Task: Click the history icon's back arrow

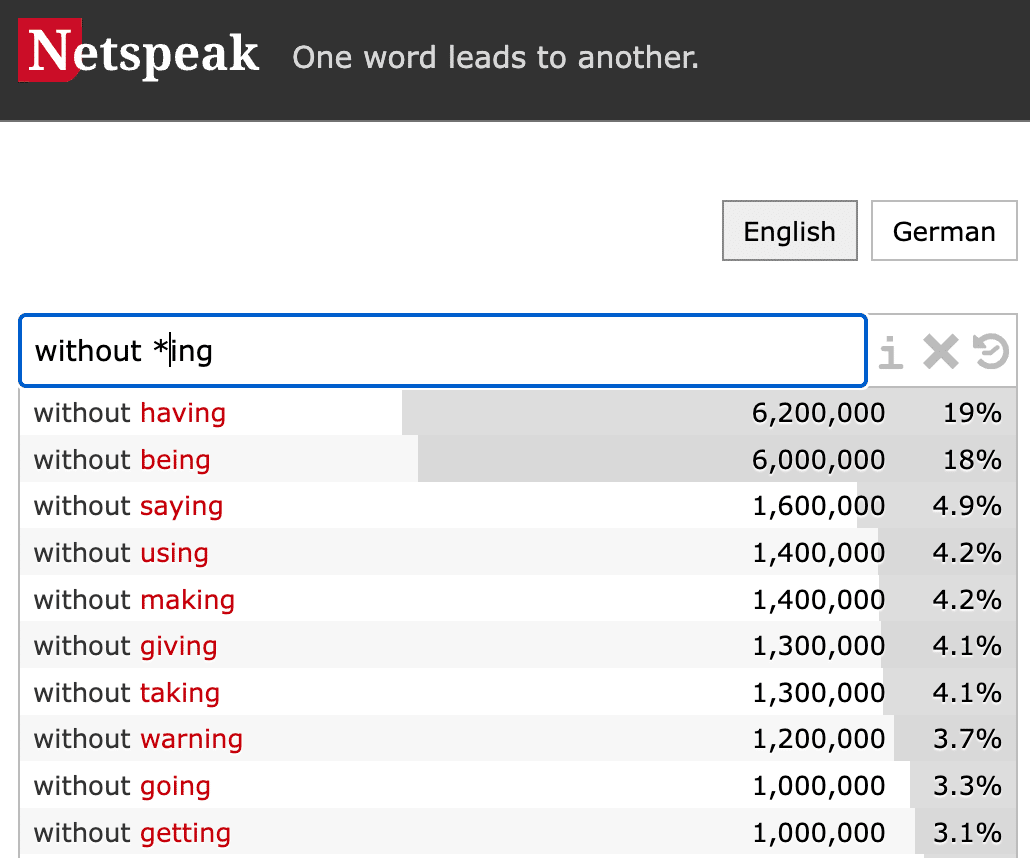Action: point(990,351)
